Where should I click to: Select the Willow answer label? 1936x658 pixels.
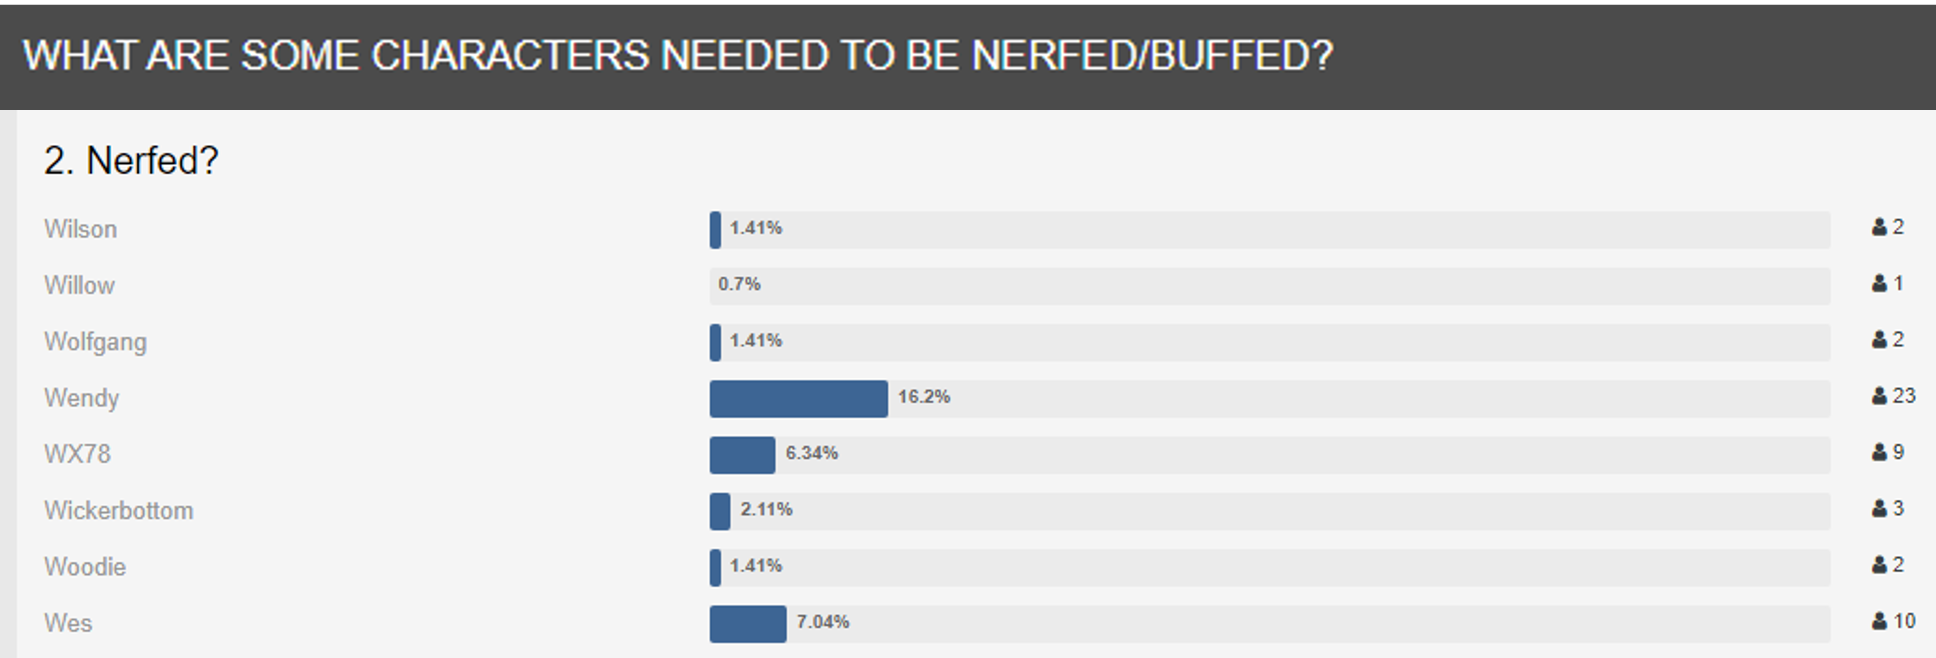pyautogui.click(x=80, y=285)
